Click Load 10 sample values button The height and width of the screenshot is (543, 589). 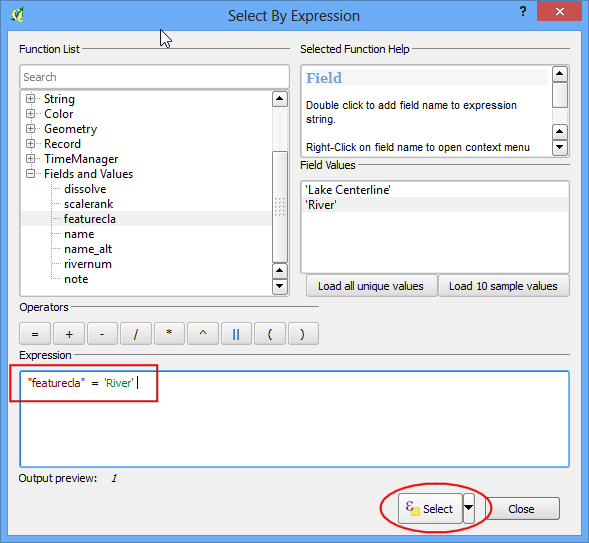[503, 286]
